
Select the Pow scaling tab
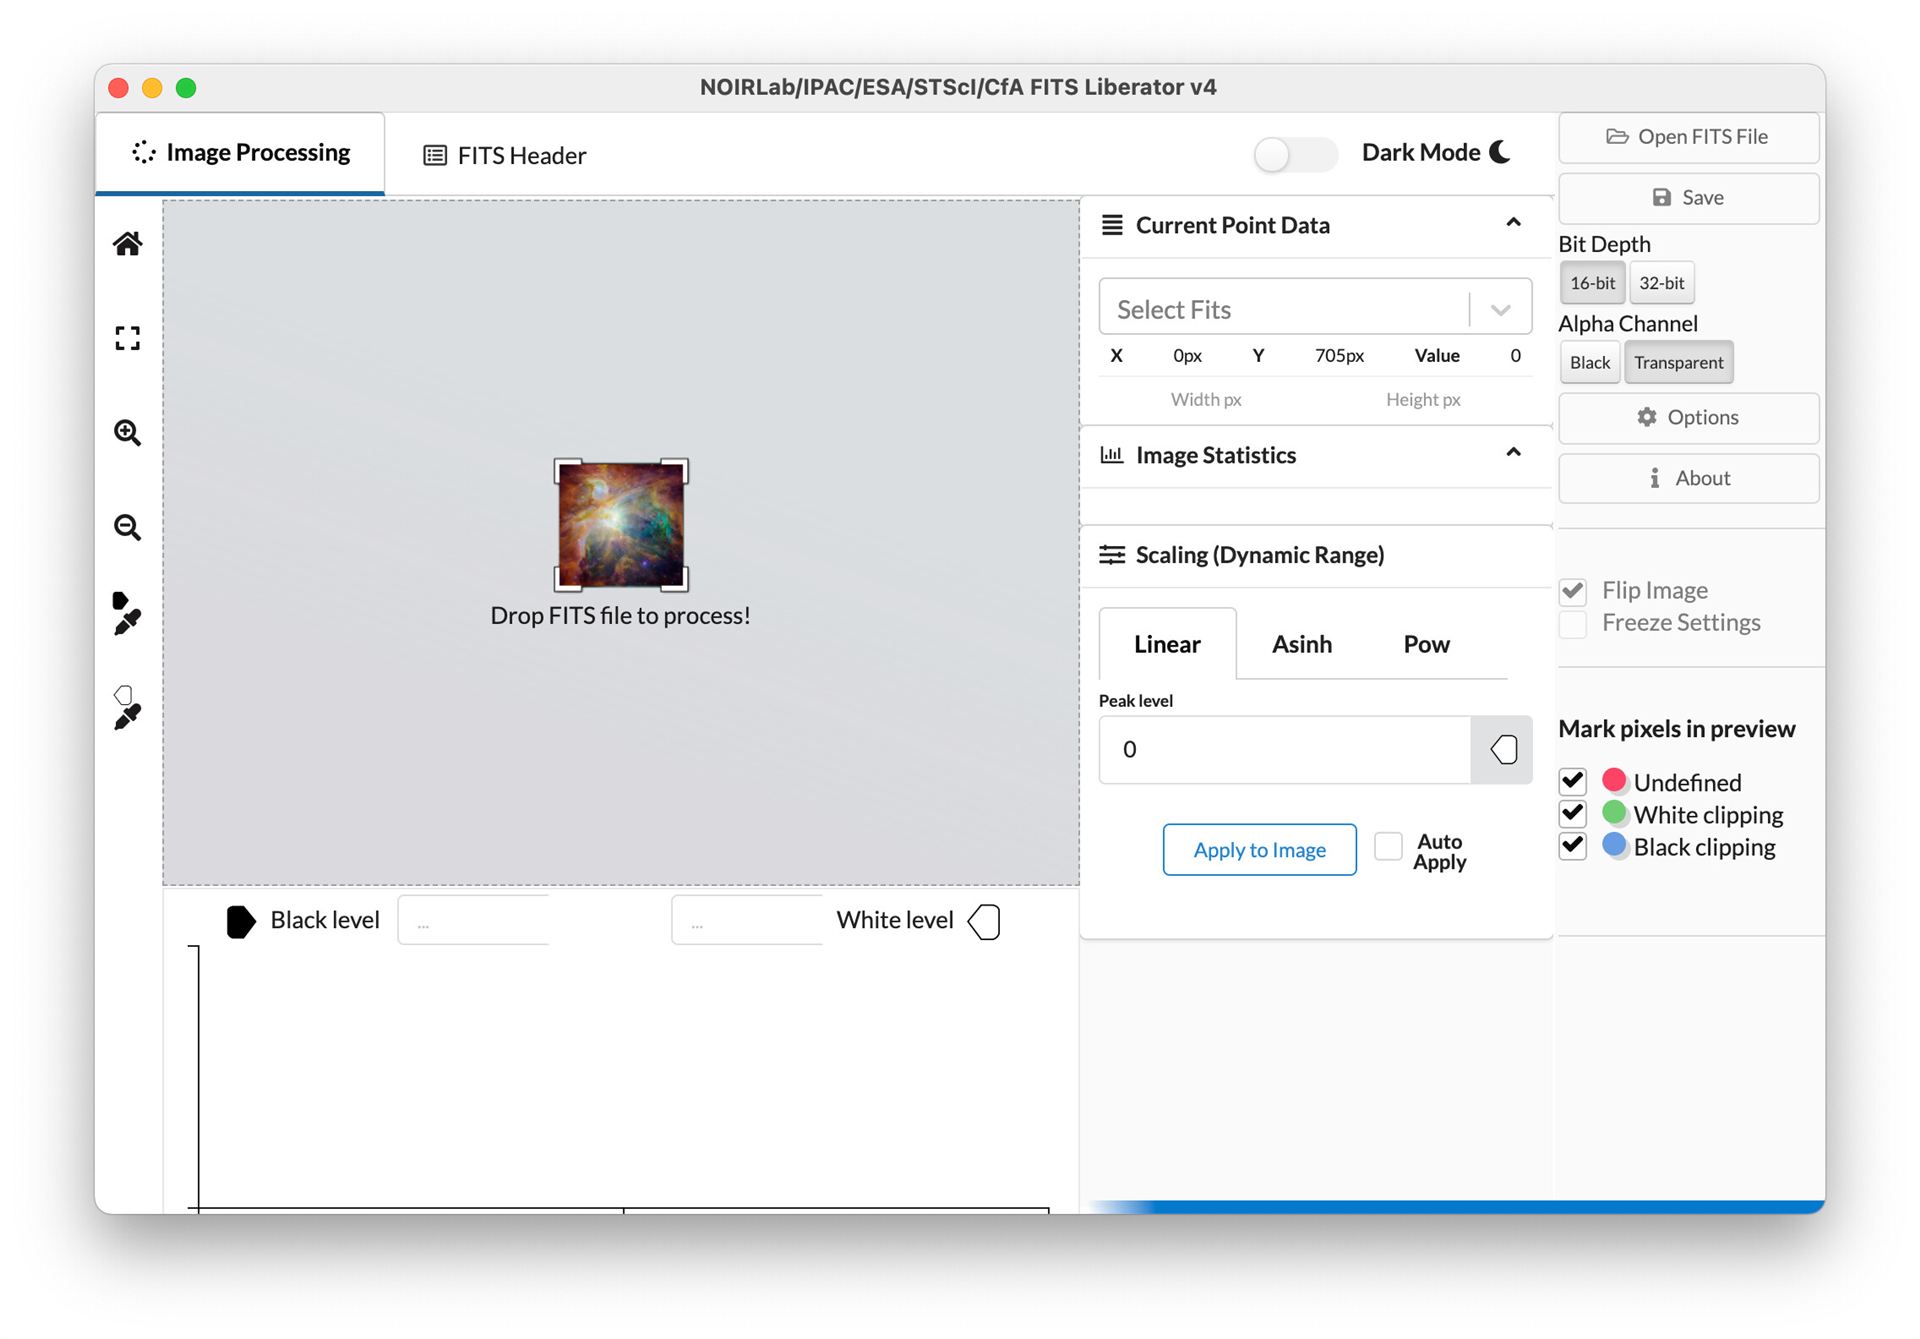pos(1426,644)
